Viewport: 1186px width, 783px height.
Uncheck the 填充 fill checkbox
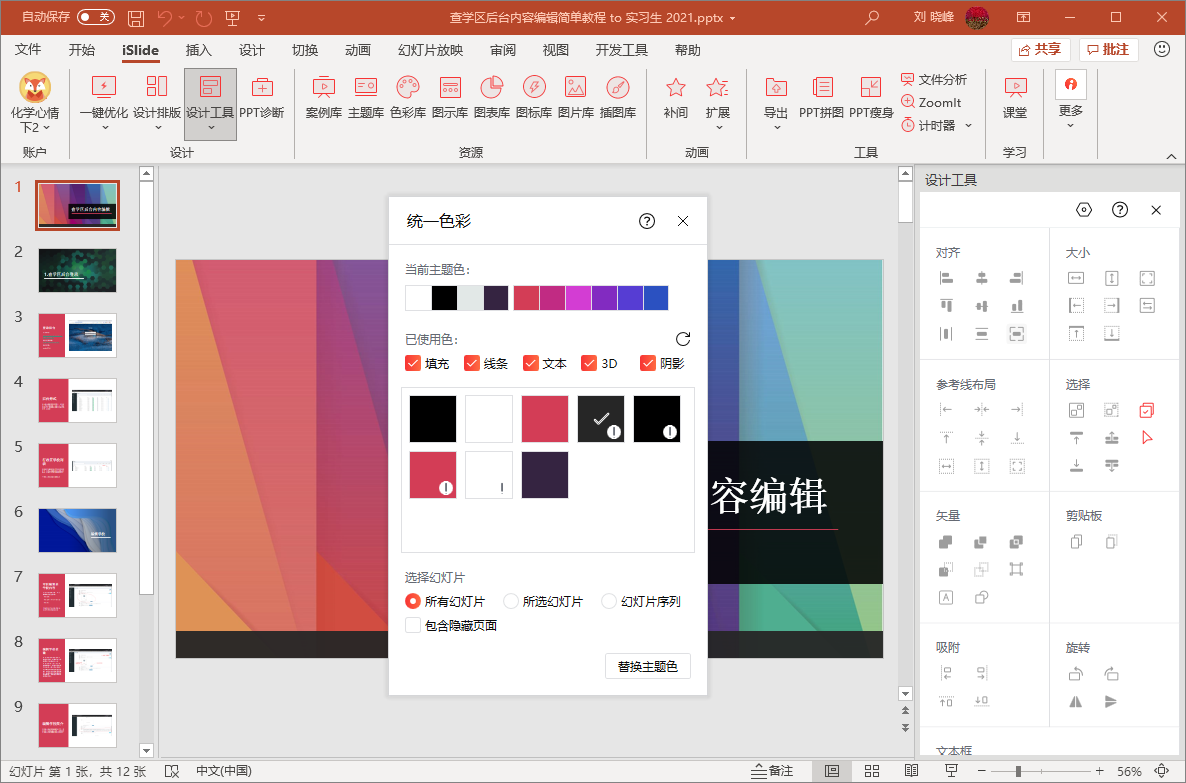click(x=413, y=363)
